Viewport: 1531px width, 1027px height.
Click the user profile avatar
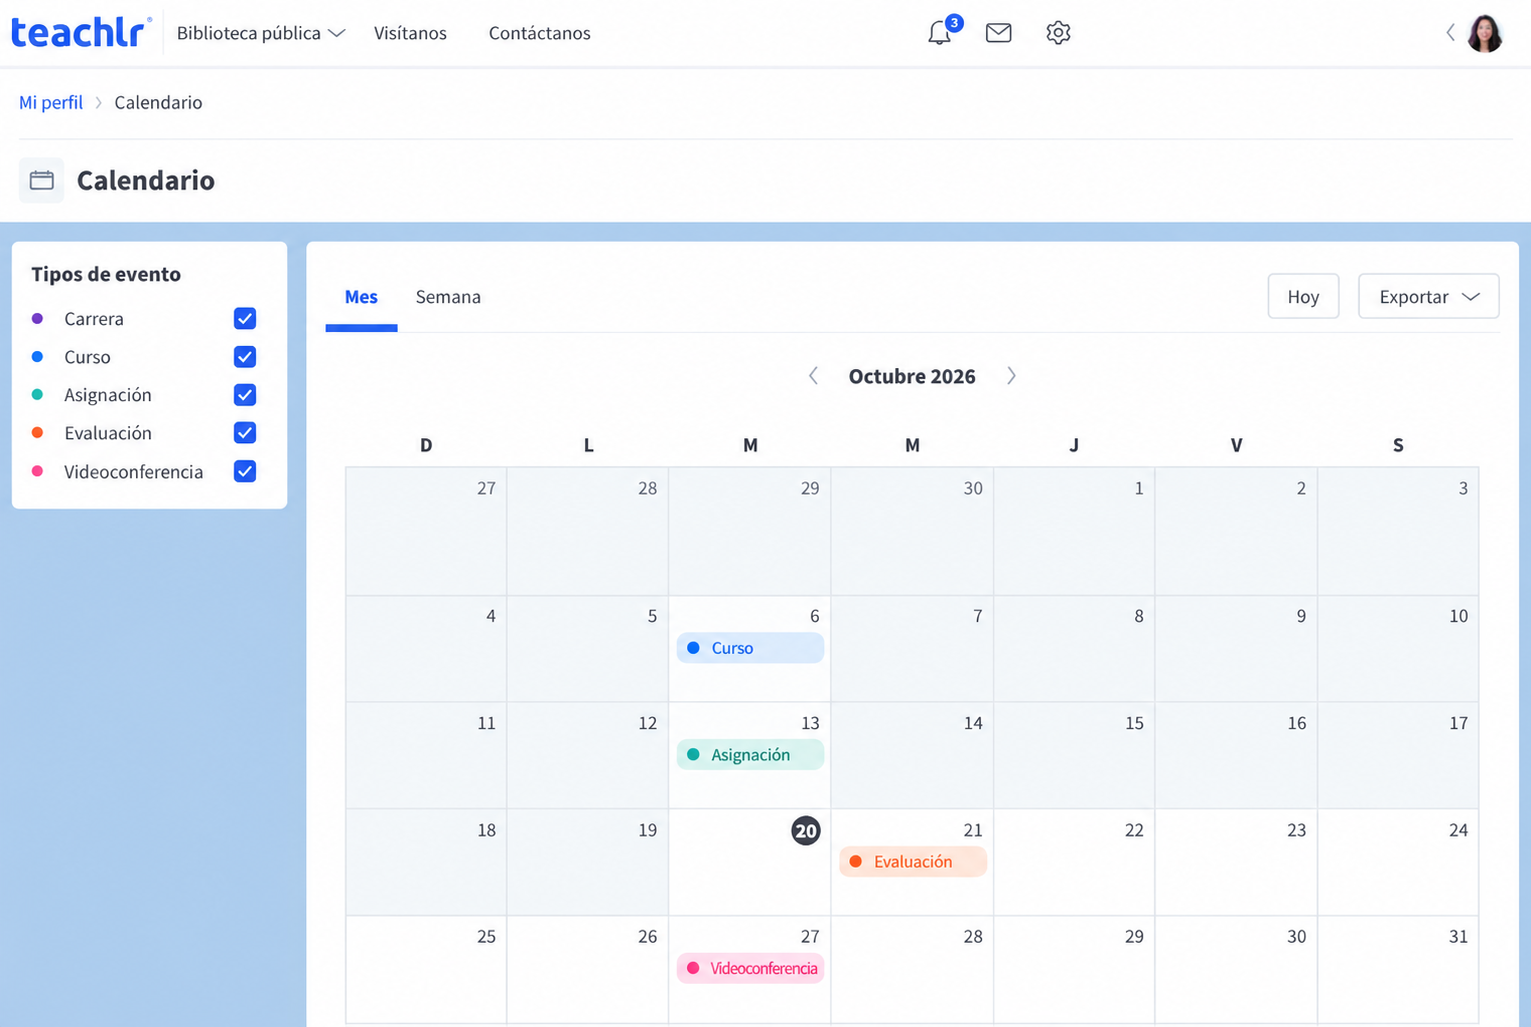point(1485,33)
